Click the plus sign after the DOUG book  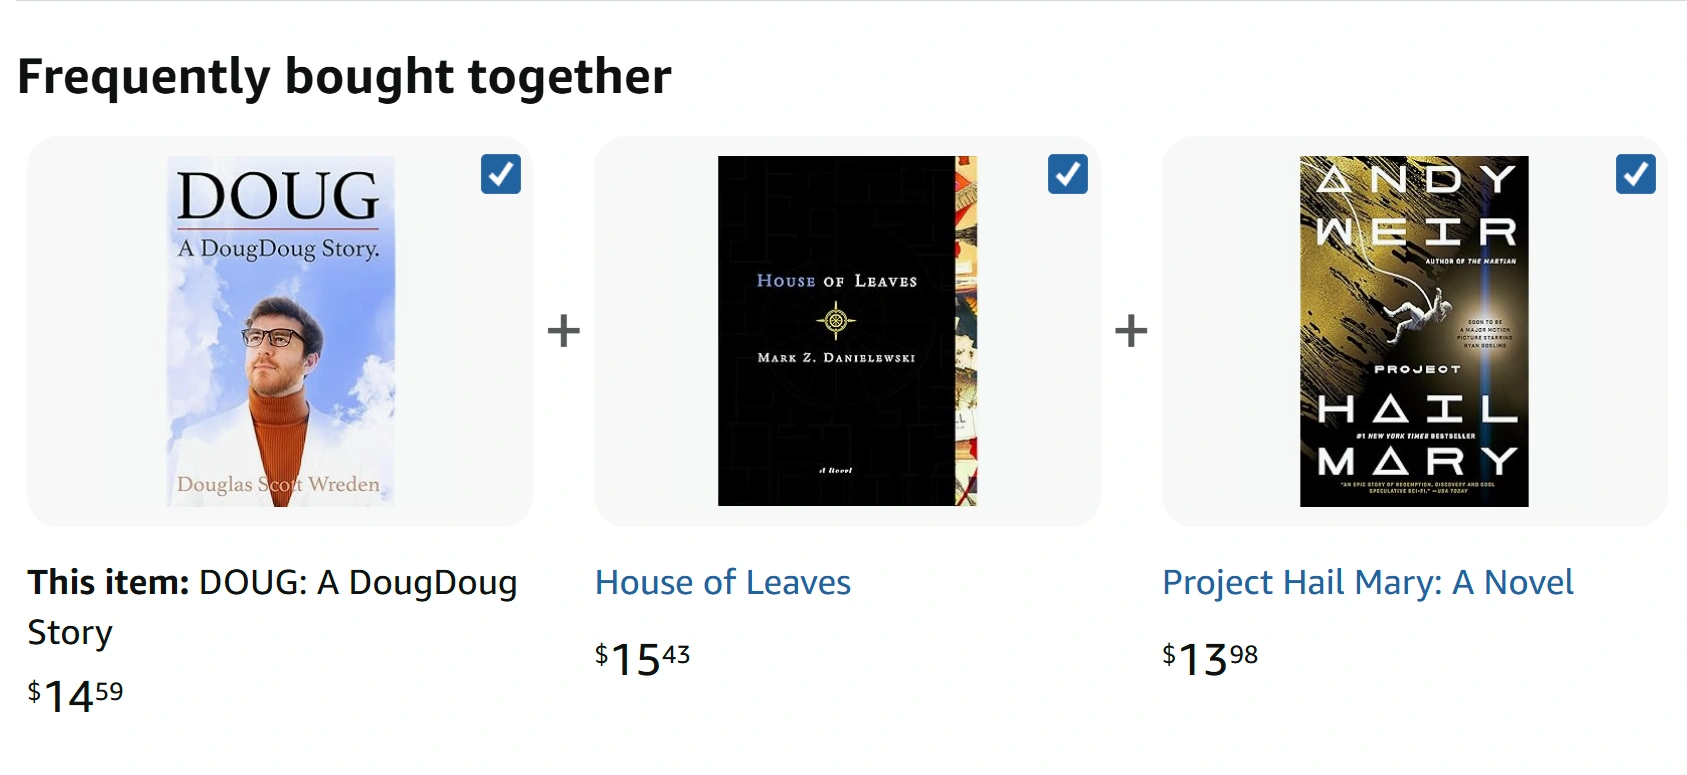(564, 331)
